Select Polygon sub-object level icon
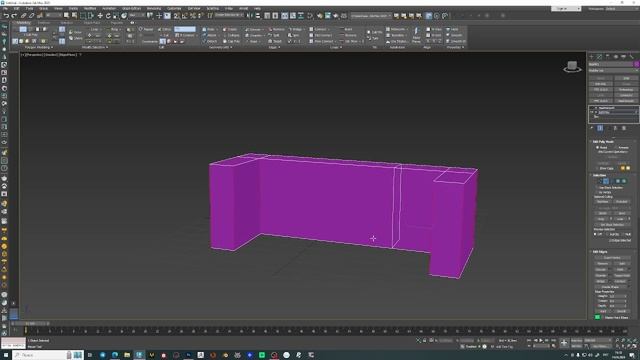Screen dimensions: 640x360 coord(618,181)
